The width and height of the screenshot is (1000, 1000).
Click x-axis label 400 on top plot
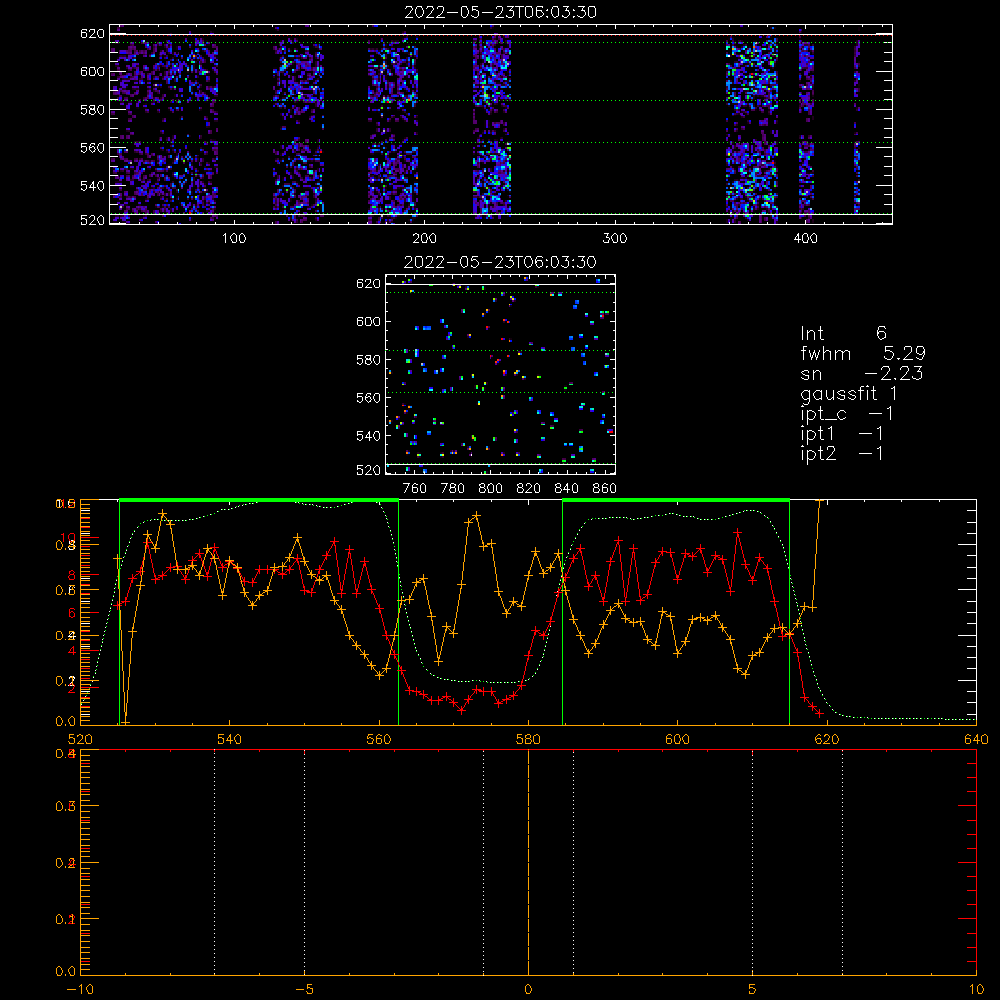point(805,239)
